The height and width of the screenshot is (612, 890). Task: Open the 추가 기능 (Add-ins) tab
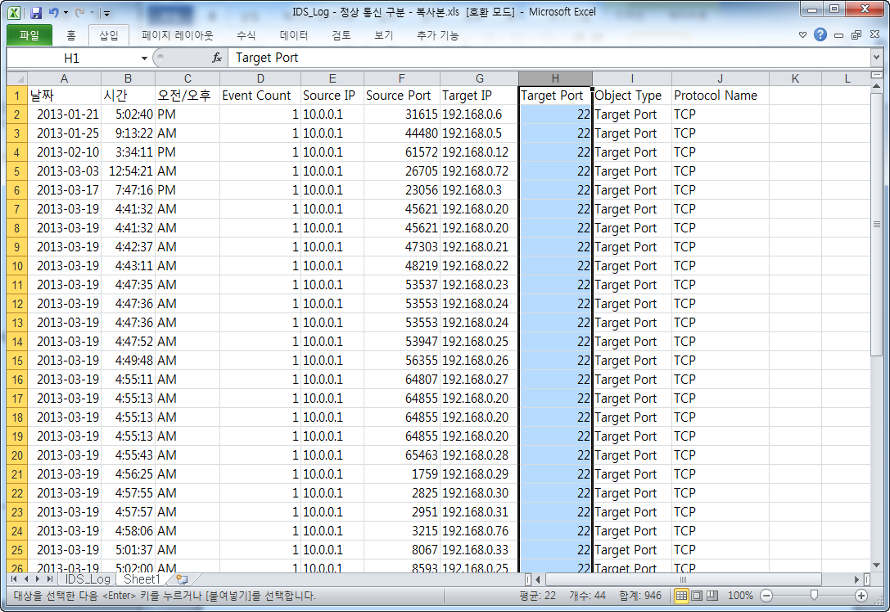438,35
